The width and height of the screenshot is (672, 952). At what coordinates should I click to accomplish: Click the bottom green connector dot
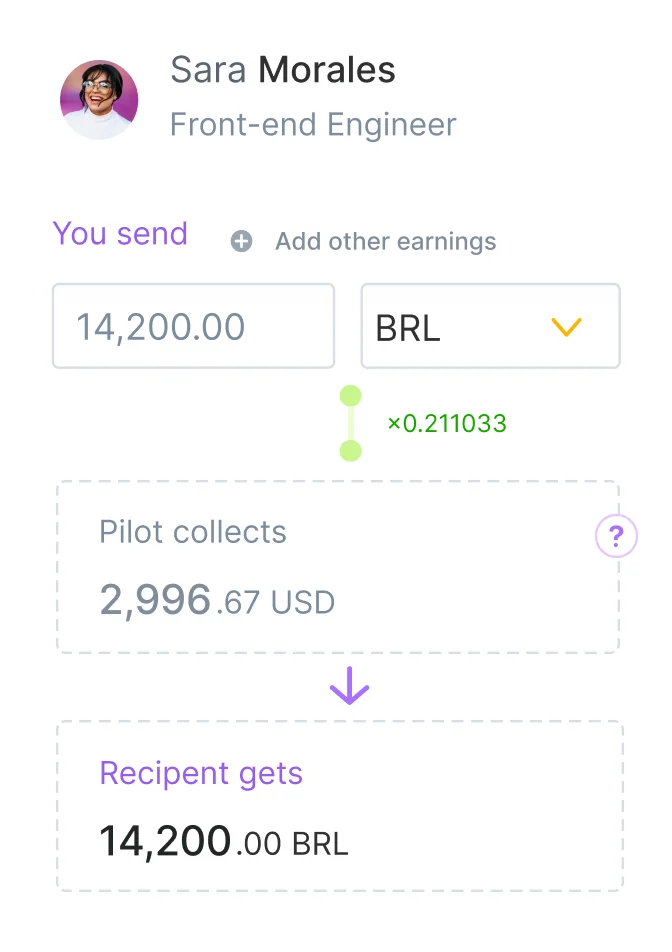[x=350, y=451]
